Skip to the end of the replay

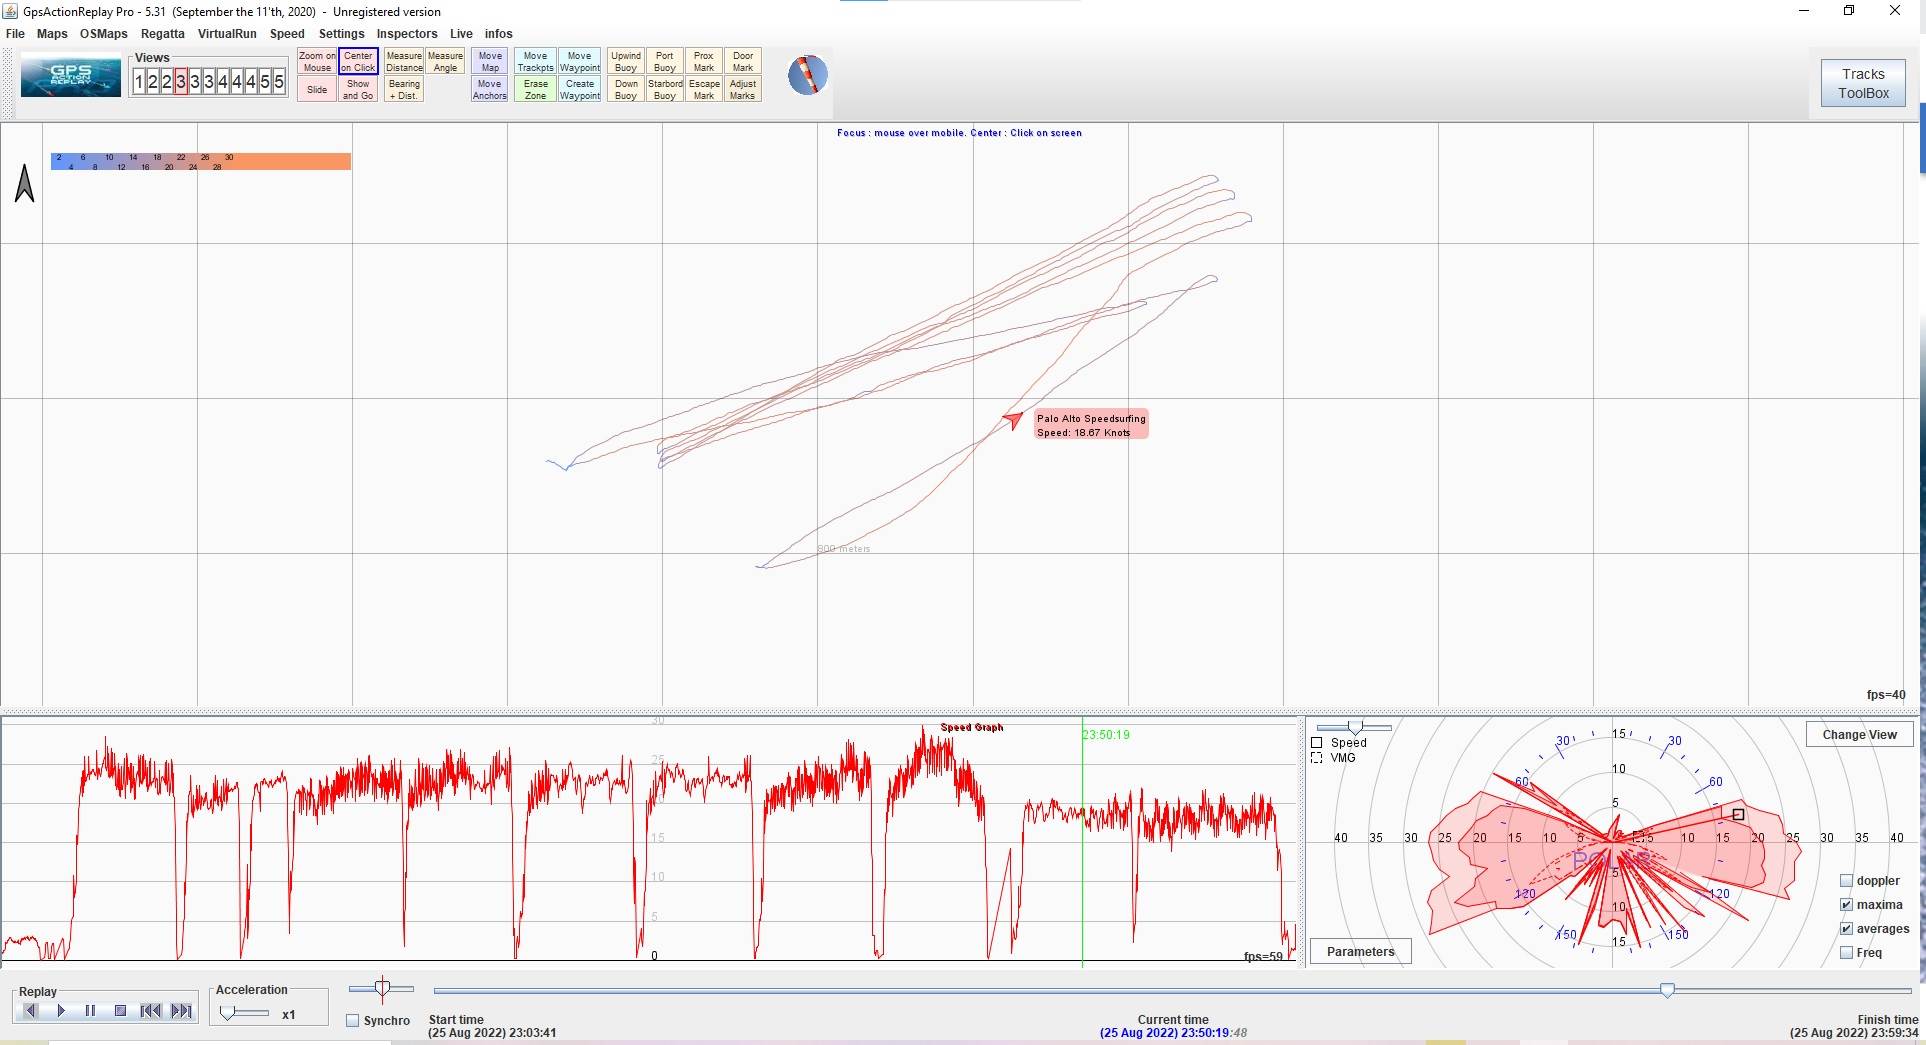pos(181,1011)
